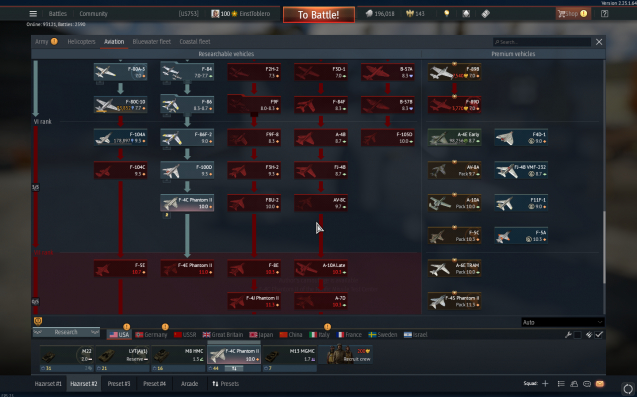Open the hamburger main menu icon
The width and height of the screenshot is (637, 397).
point(33,14)
